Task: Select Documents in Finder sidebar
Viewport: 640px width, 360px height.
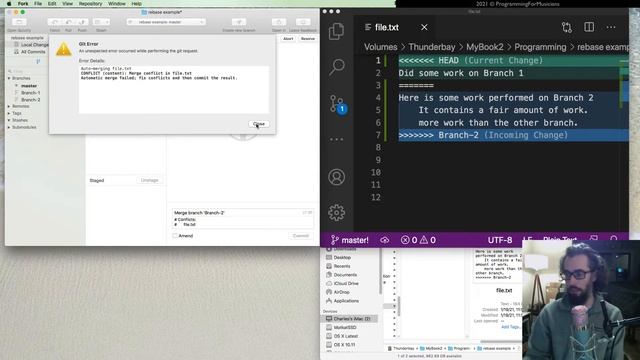Action: pyautogui.click(x=345, y=275)
